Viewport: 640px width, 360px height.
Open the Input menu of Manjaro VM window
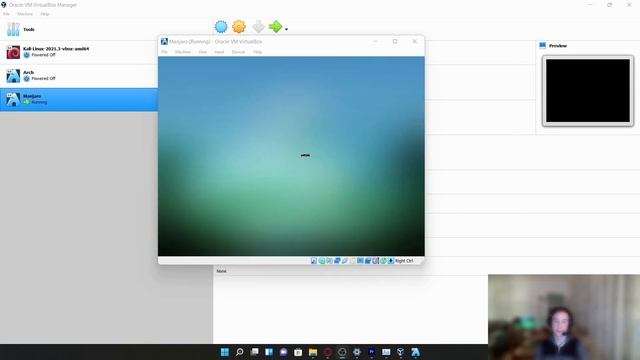219,52
